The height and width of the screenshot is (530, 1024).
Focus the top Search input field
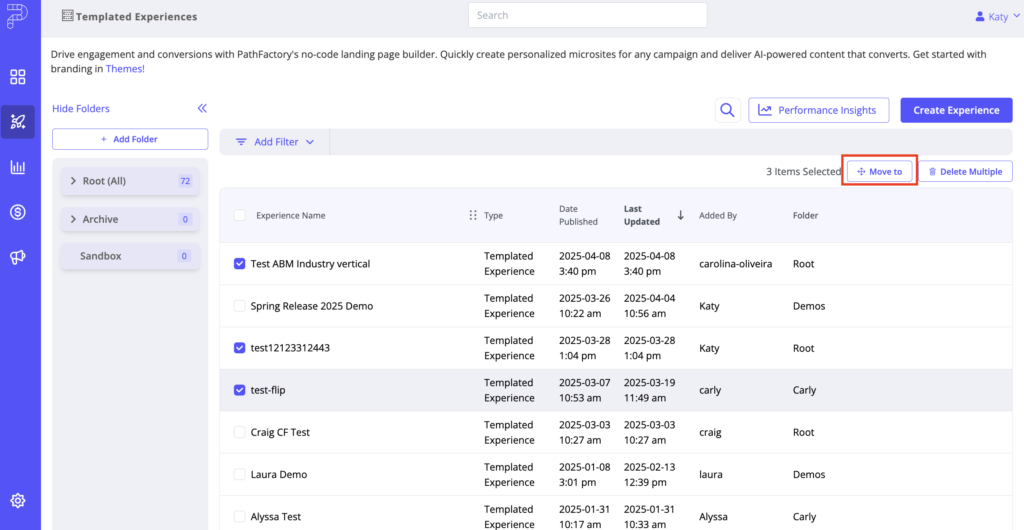coord(588,15)
